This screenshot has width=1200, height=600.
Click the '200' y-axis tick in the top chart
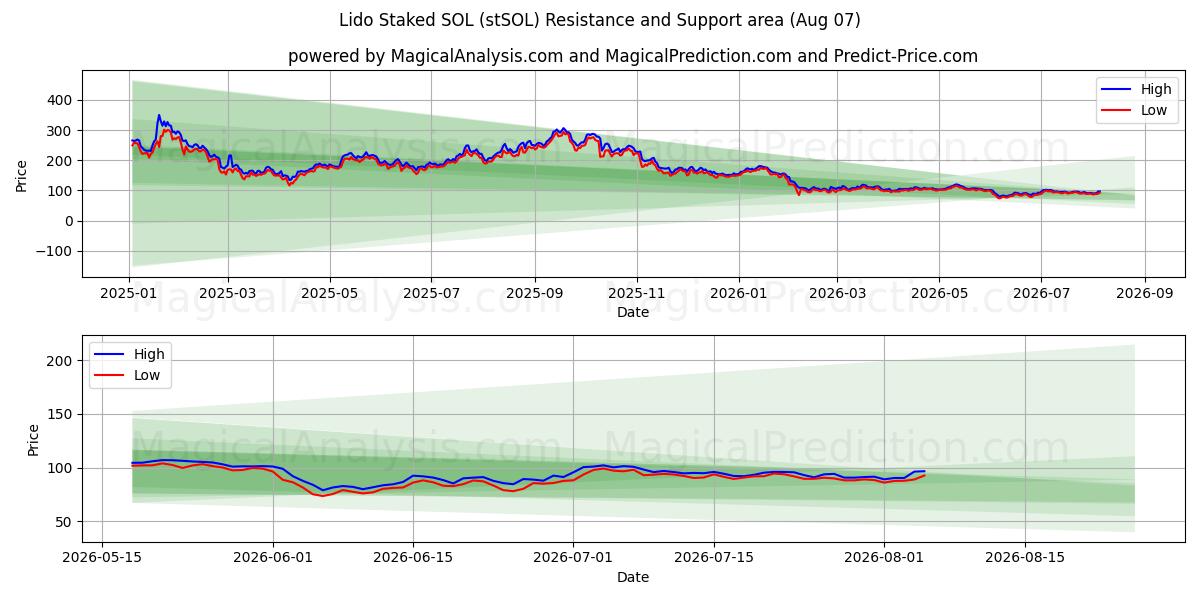coord(61,161)
